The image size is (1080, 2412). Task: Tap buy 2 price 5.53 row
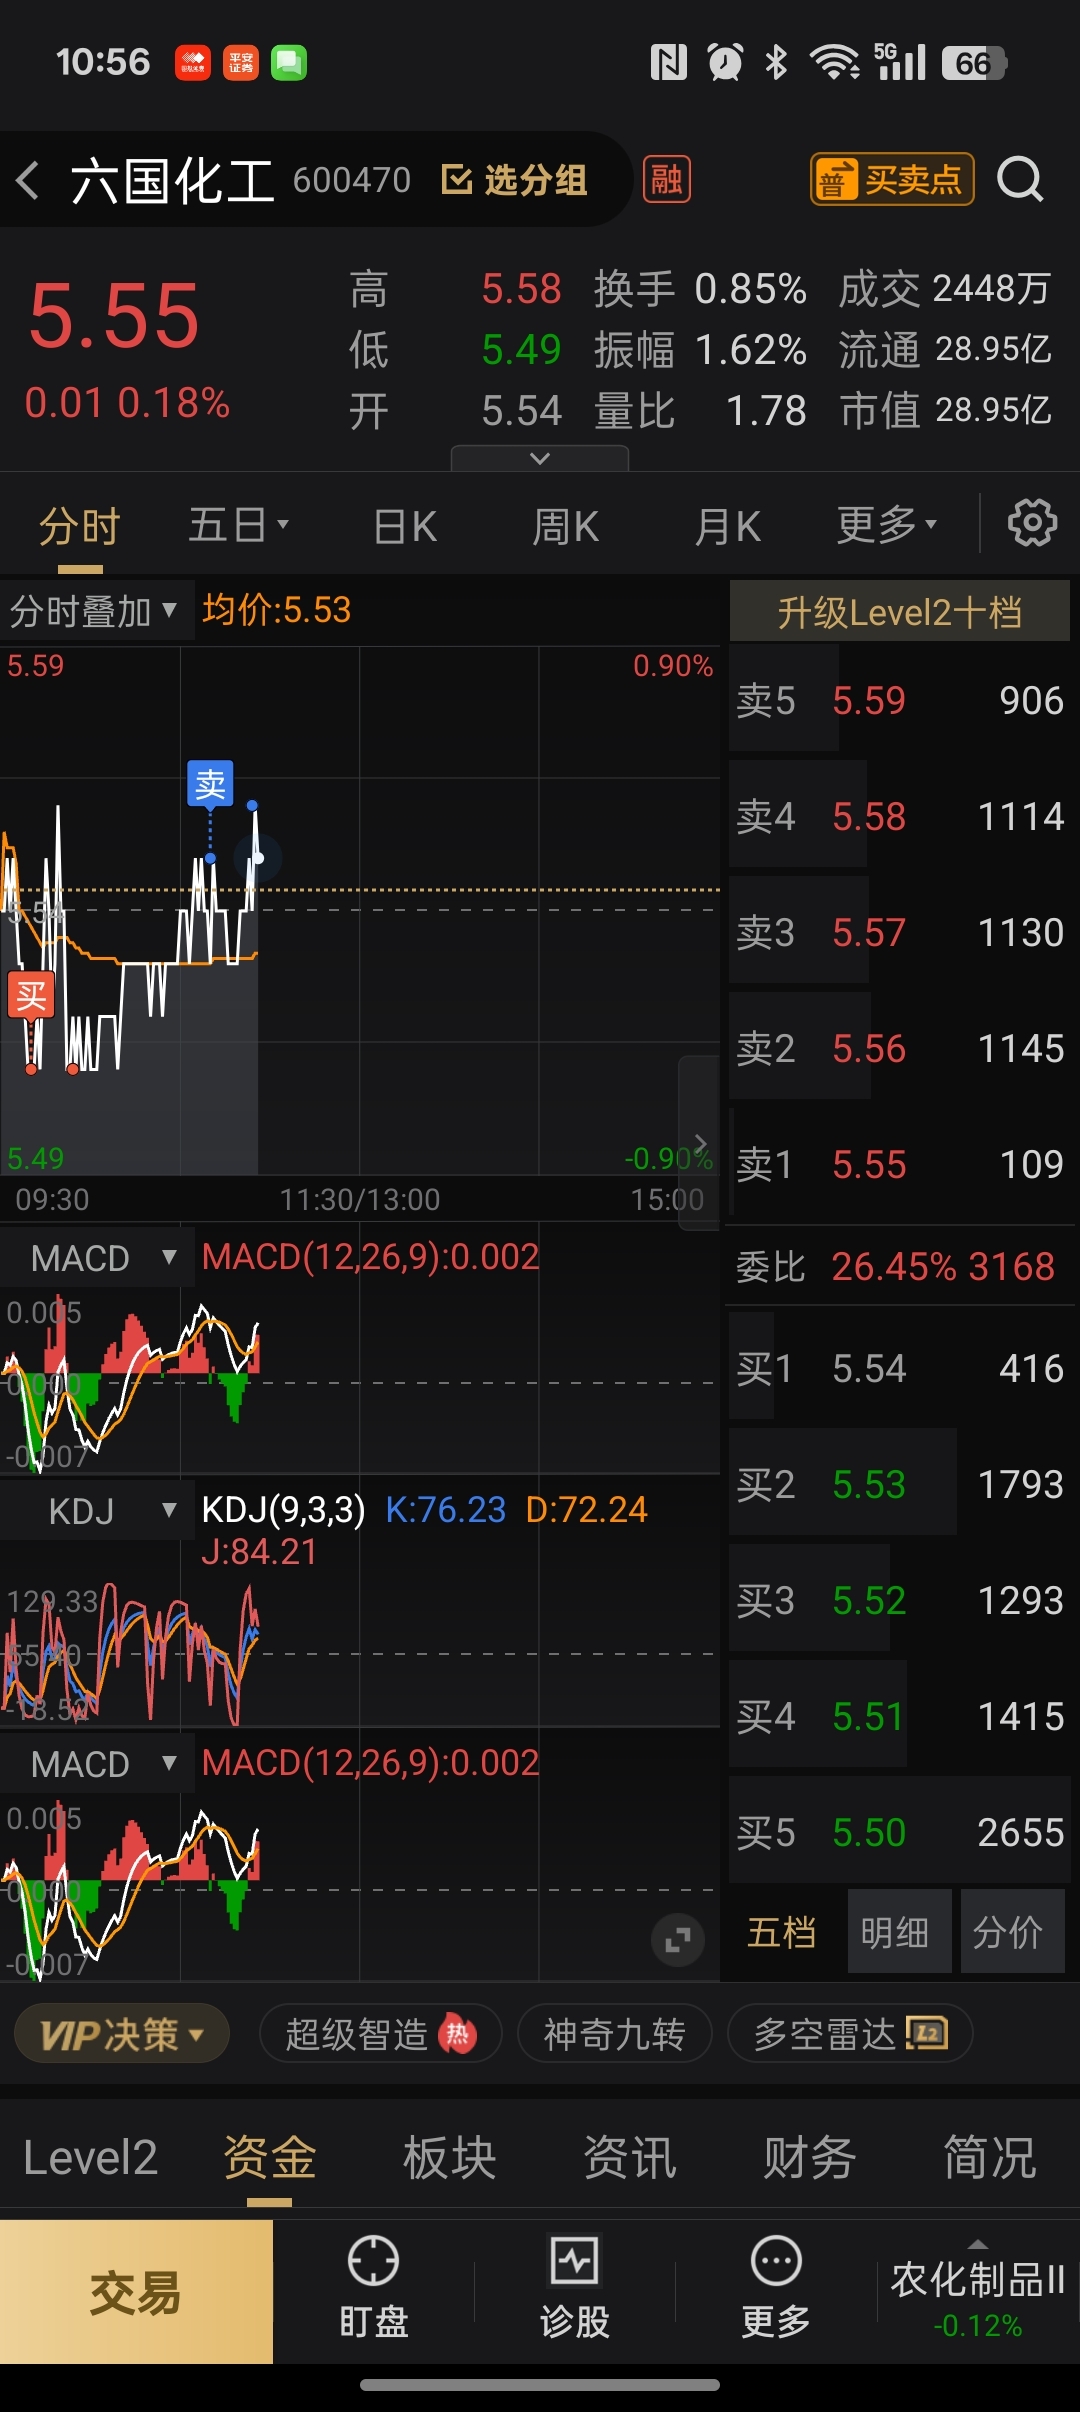click(x=900, y=1484)
